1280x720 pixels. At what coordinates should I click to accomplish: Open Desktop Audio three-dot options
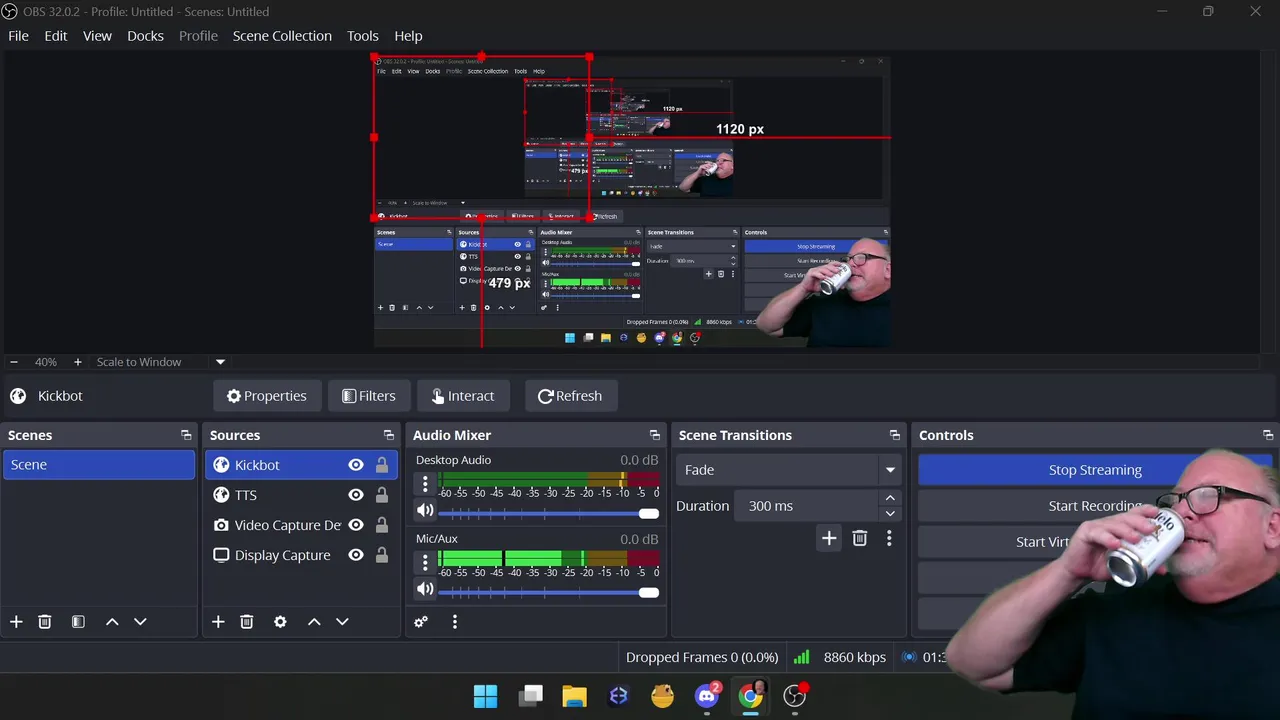tap(425, 485)
